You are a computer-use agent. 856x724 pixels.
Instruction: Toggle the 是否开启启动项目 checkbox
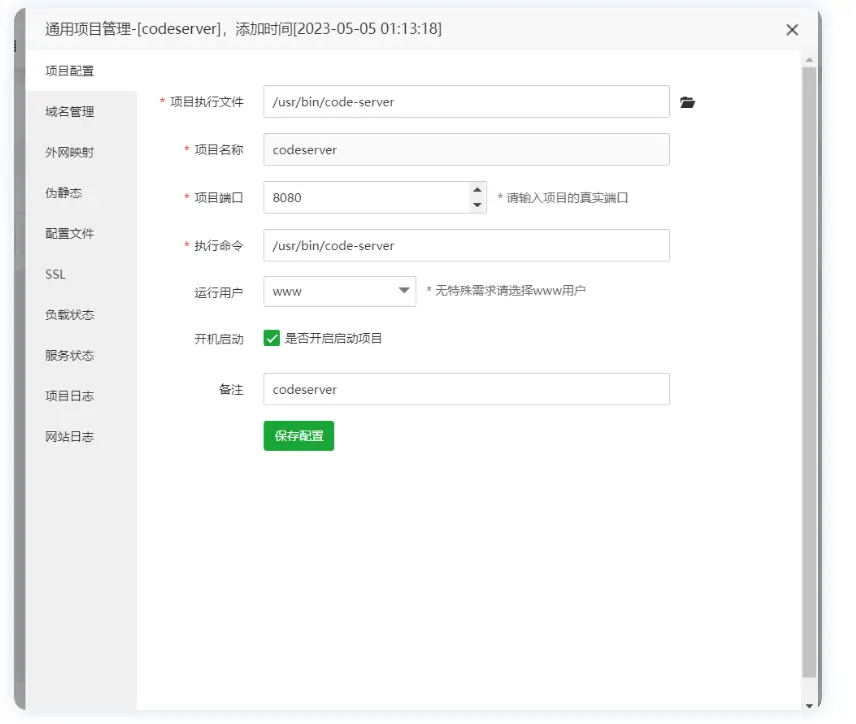pyautogui.click(x=272, y=339)
